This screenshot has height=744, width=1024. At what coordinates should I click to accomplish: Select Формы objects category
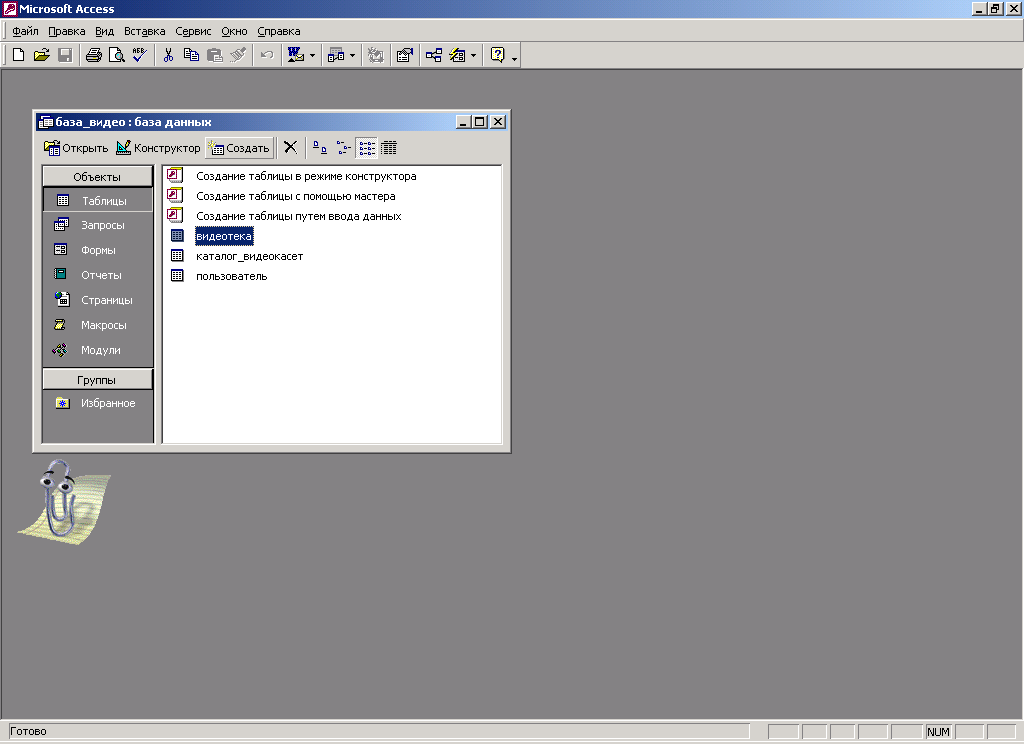pos(97,250)
